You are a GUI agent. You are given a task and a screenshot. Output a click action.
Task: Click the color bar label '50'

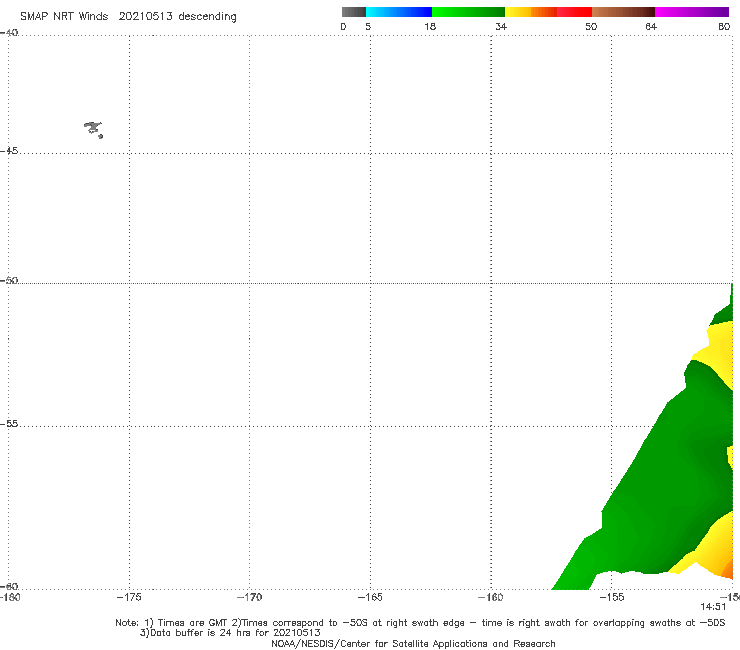pyautogui.click(x=591, y=26)
